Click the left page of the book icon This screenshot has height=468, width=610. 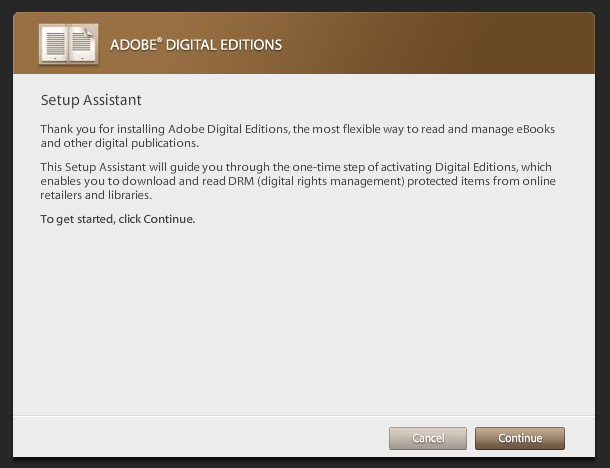tap(54, 44)
